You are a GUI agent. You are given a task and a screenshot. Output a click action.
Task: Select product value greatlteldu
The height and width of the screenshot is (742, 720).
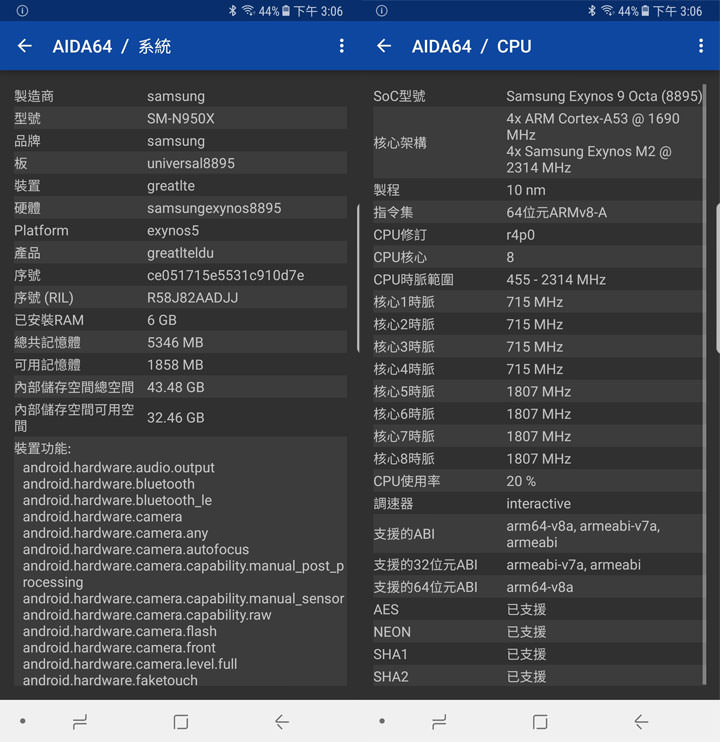(x=180, y=253)
